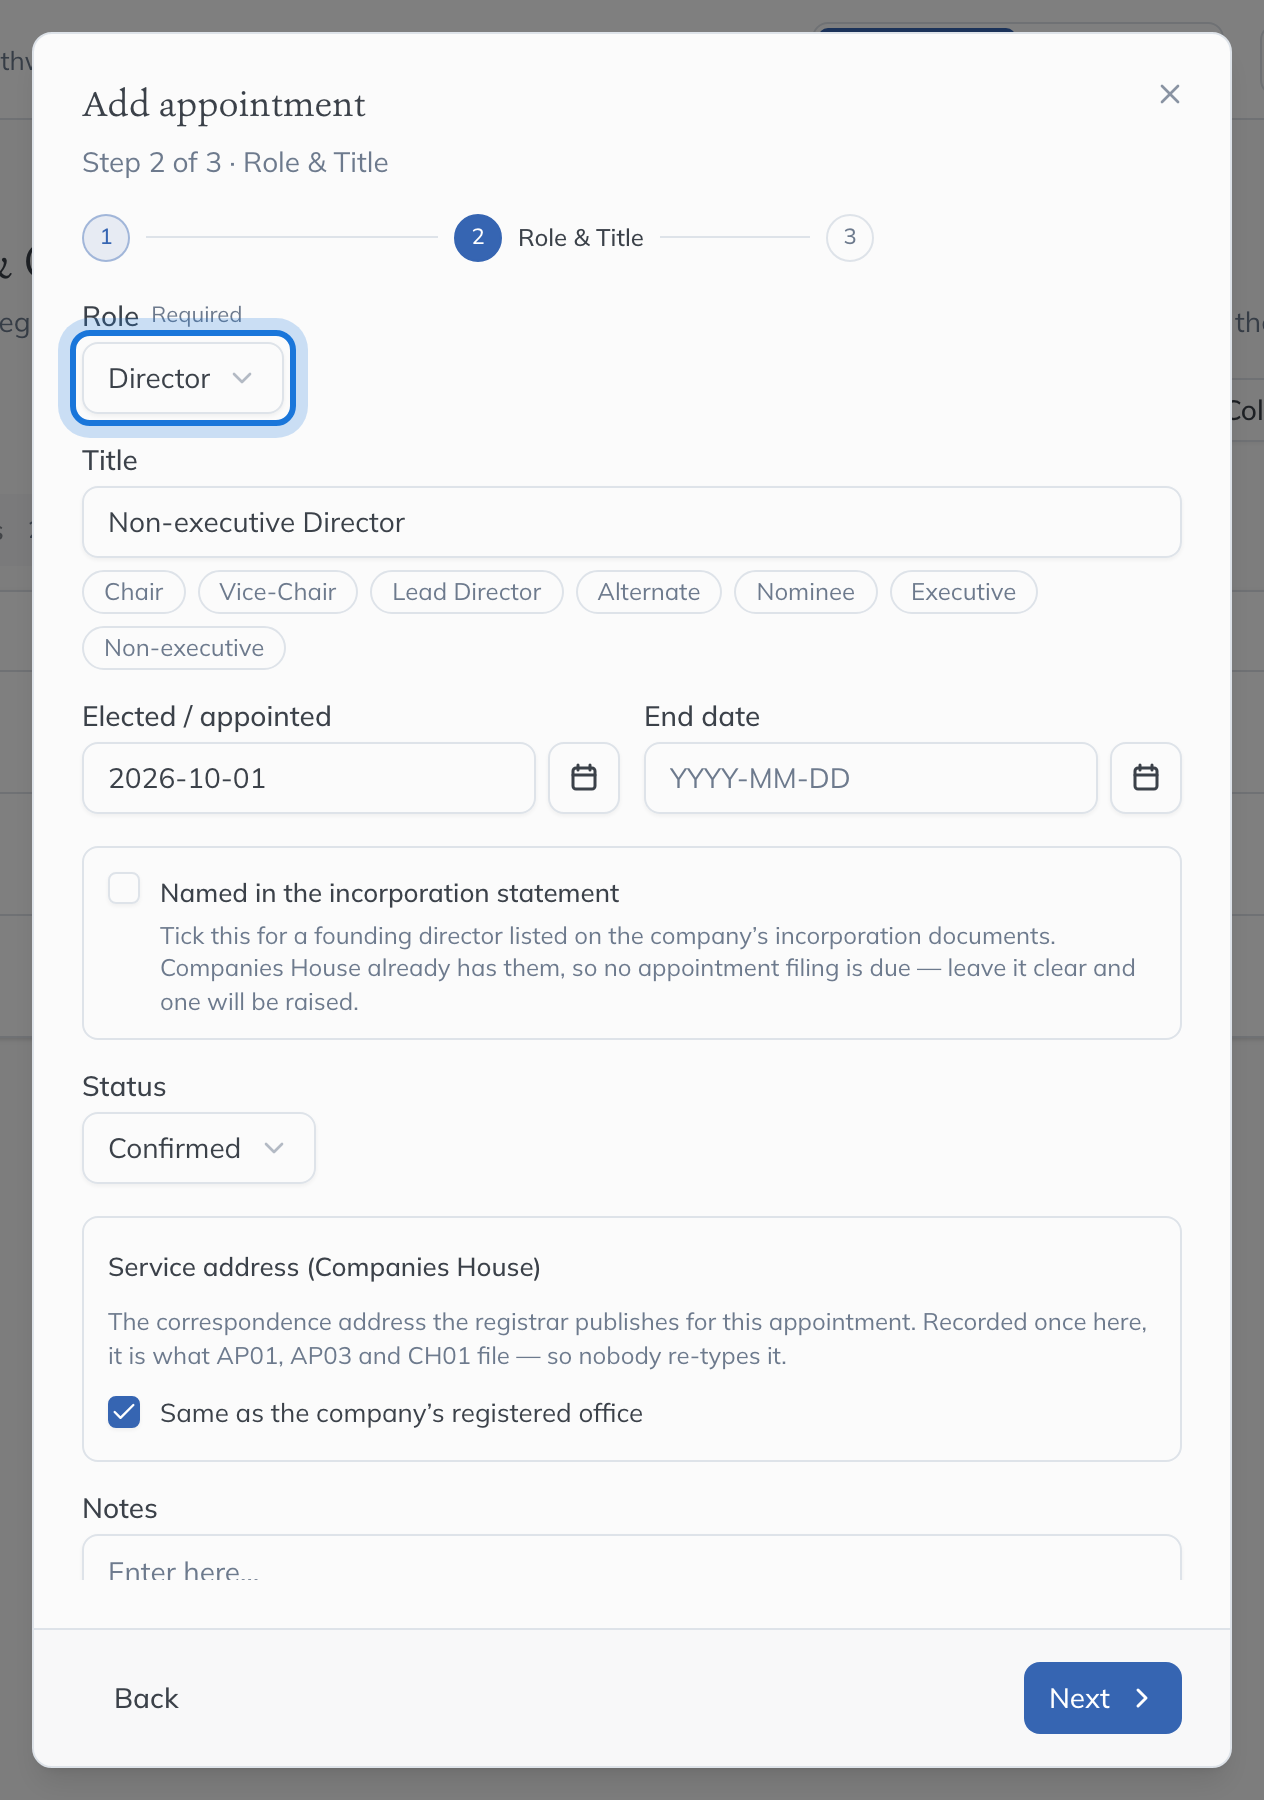Go to step 1 in the stepper

(106, 238)
